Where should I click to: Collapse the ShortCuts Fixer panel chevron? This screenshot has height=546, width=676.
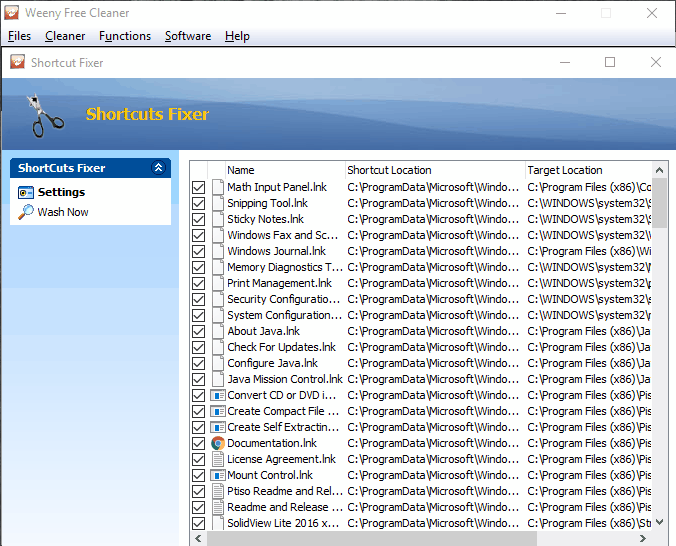pyautogui.click(x=158, y=167)
